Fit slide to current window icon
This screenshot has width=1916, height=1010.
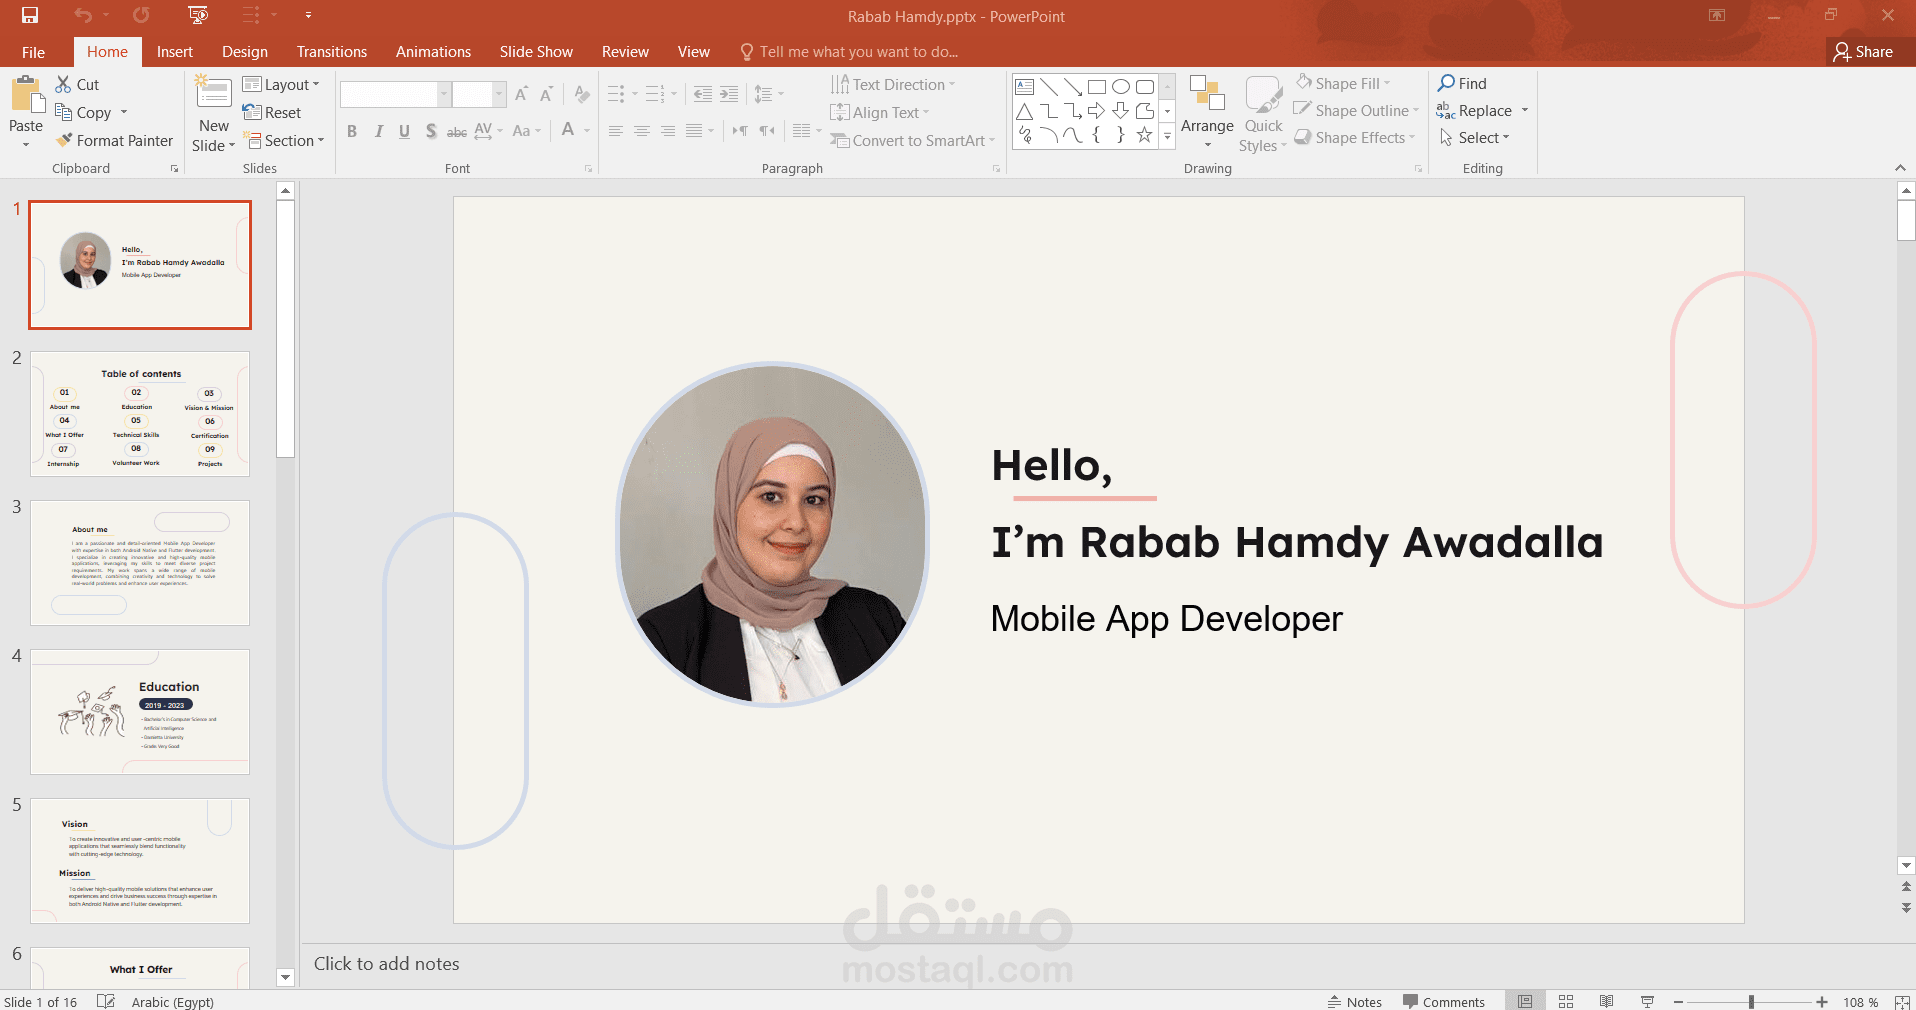tap(1902, 1001)
